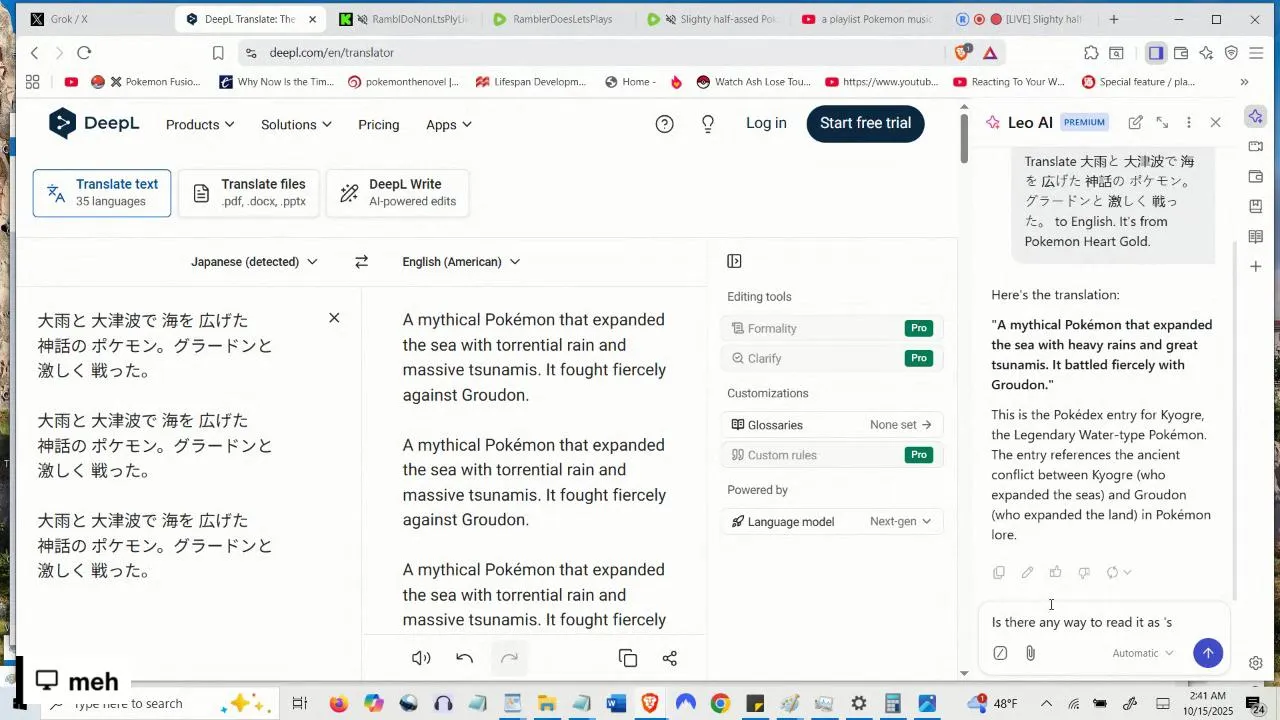Open Glossaries None set option
The height and width of the screenshot is (720, 1280).
832,425
